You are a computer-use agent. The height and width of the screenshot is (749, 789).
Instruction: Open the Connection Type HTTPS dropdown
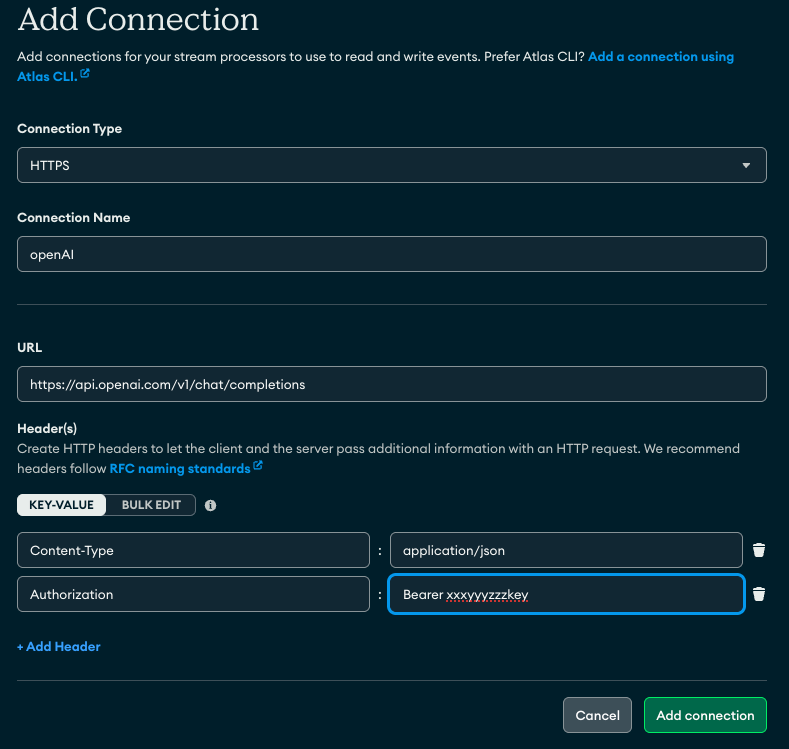[x=391, y=165]
